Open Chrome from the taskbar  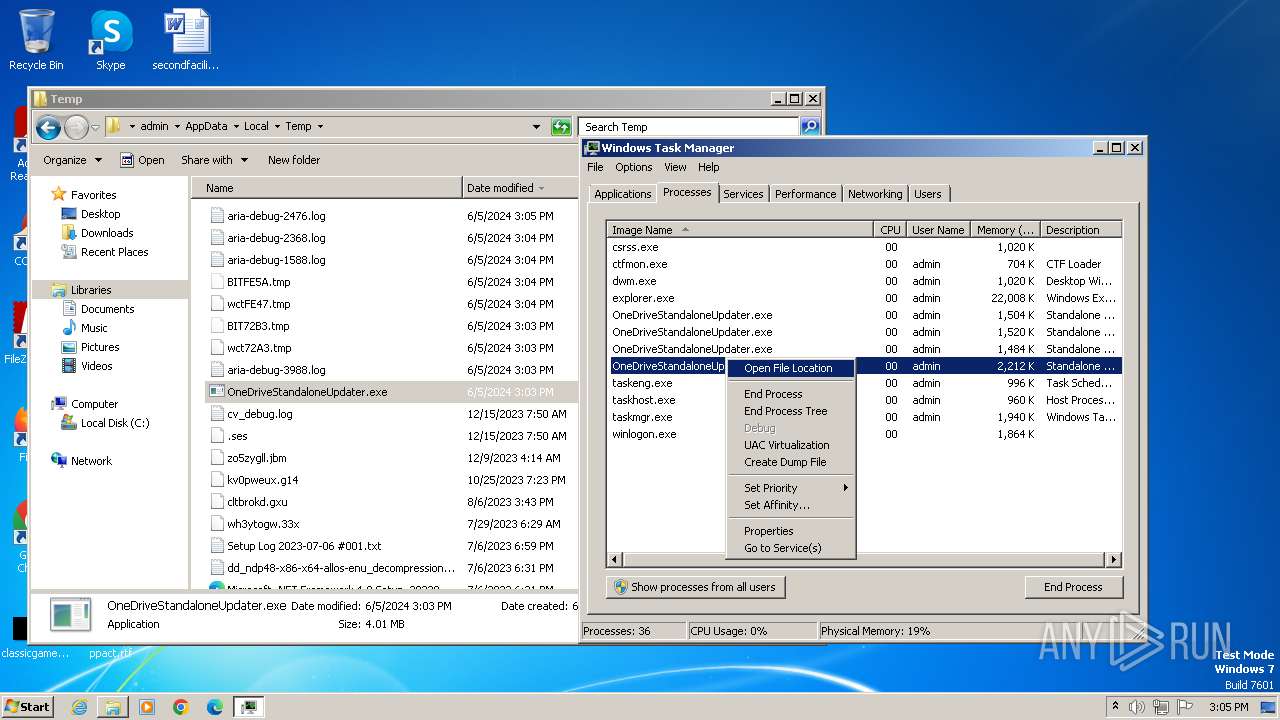181,707
